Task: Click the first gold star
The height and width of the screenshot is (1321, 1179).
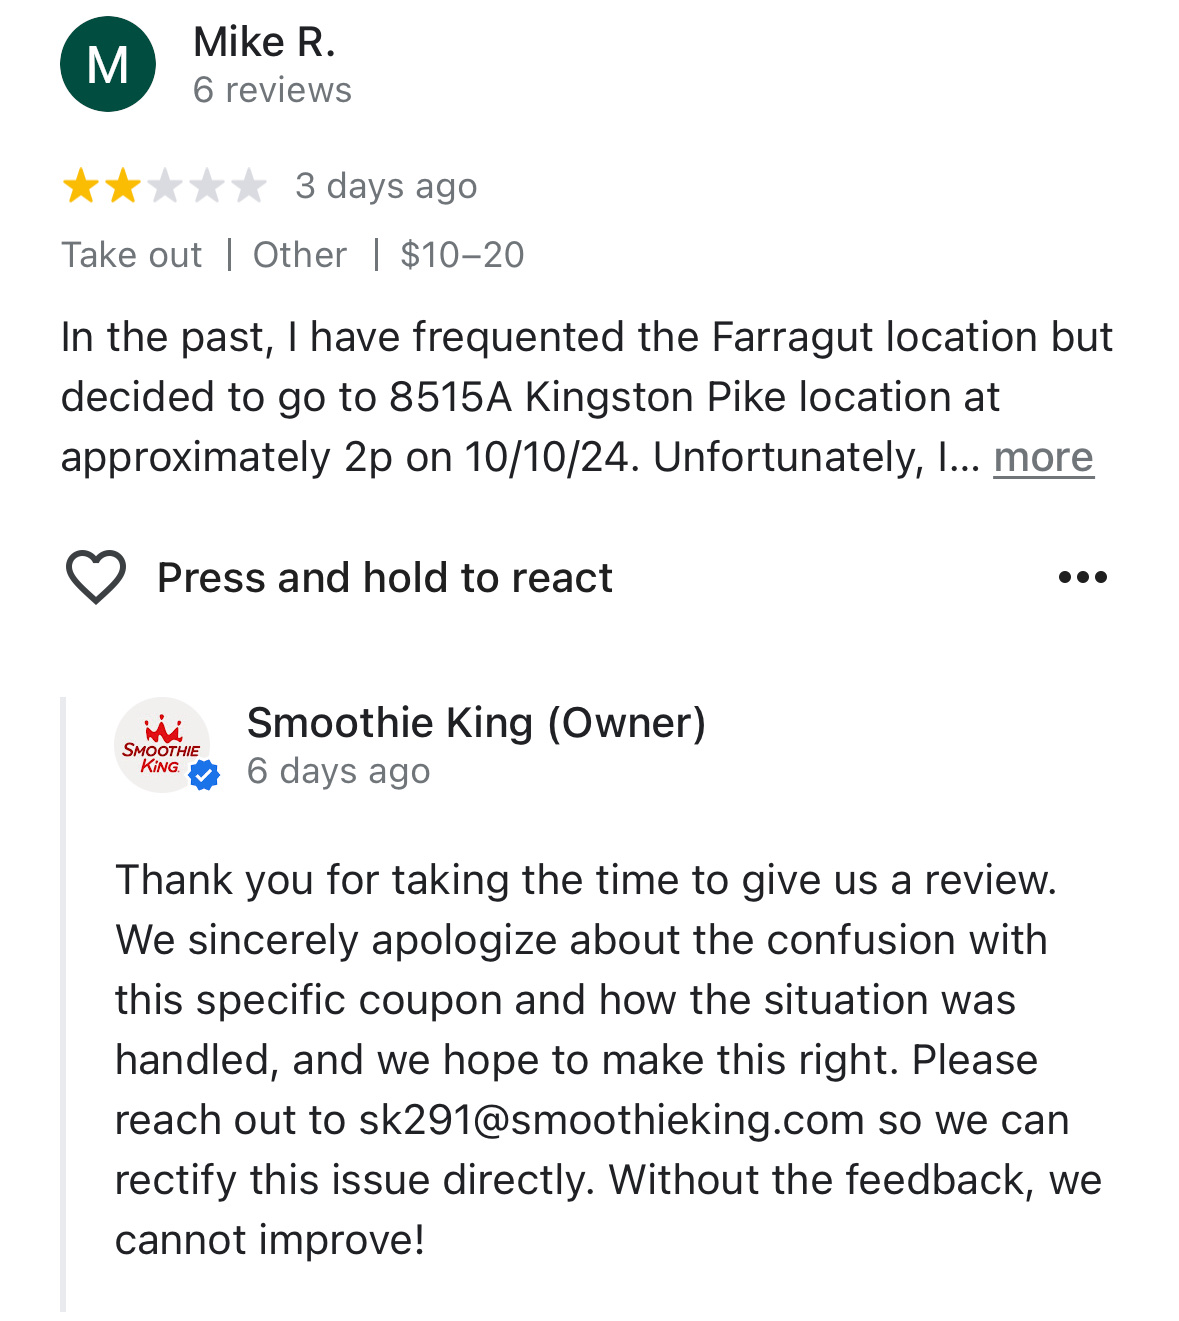Action: pyautogui.click(x=80, y=186)
